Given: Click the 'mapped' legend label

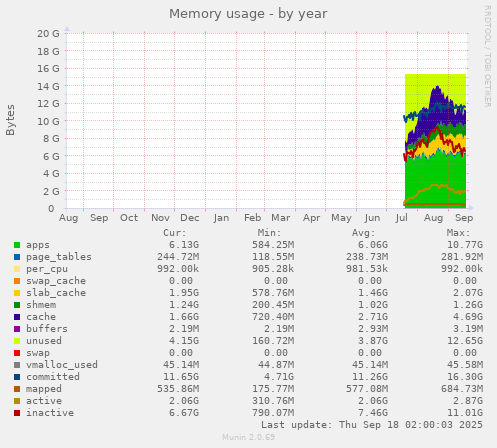Looking at the screenshot, I should point(44,389).
